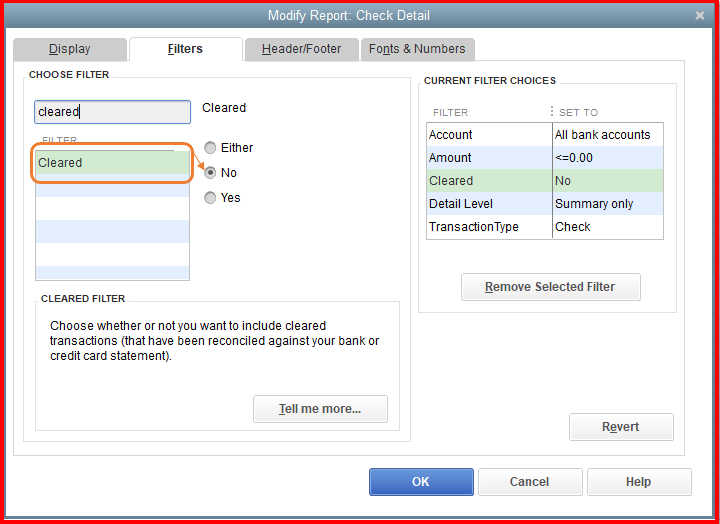Go to Fonts & Numbers tab
The width and height of the screenshot is (720, 524).
(x=417, y=49)
